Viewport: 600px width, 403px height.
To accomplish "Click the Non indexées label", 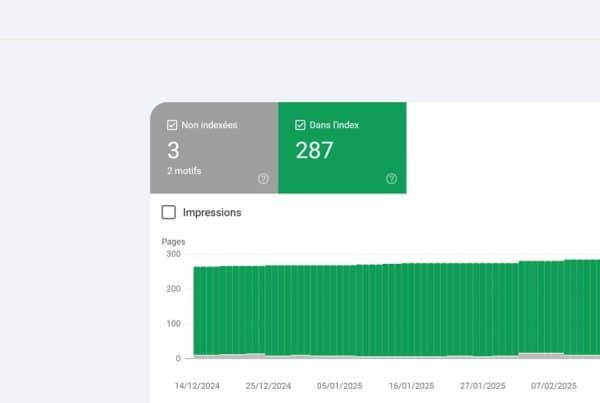I will [x=209, y=125].
